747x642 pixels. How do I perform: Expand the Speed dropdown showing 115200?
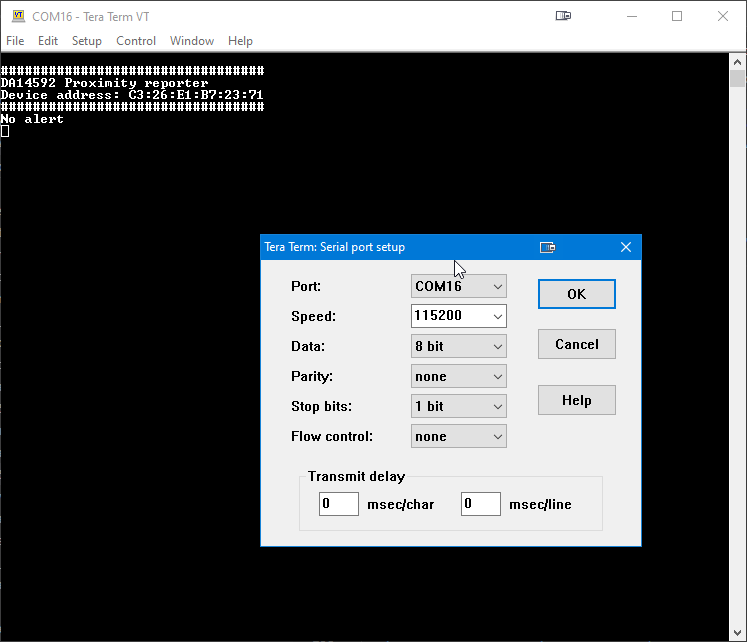click(459, 316)
